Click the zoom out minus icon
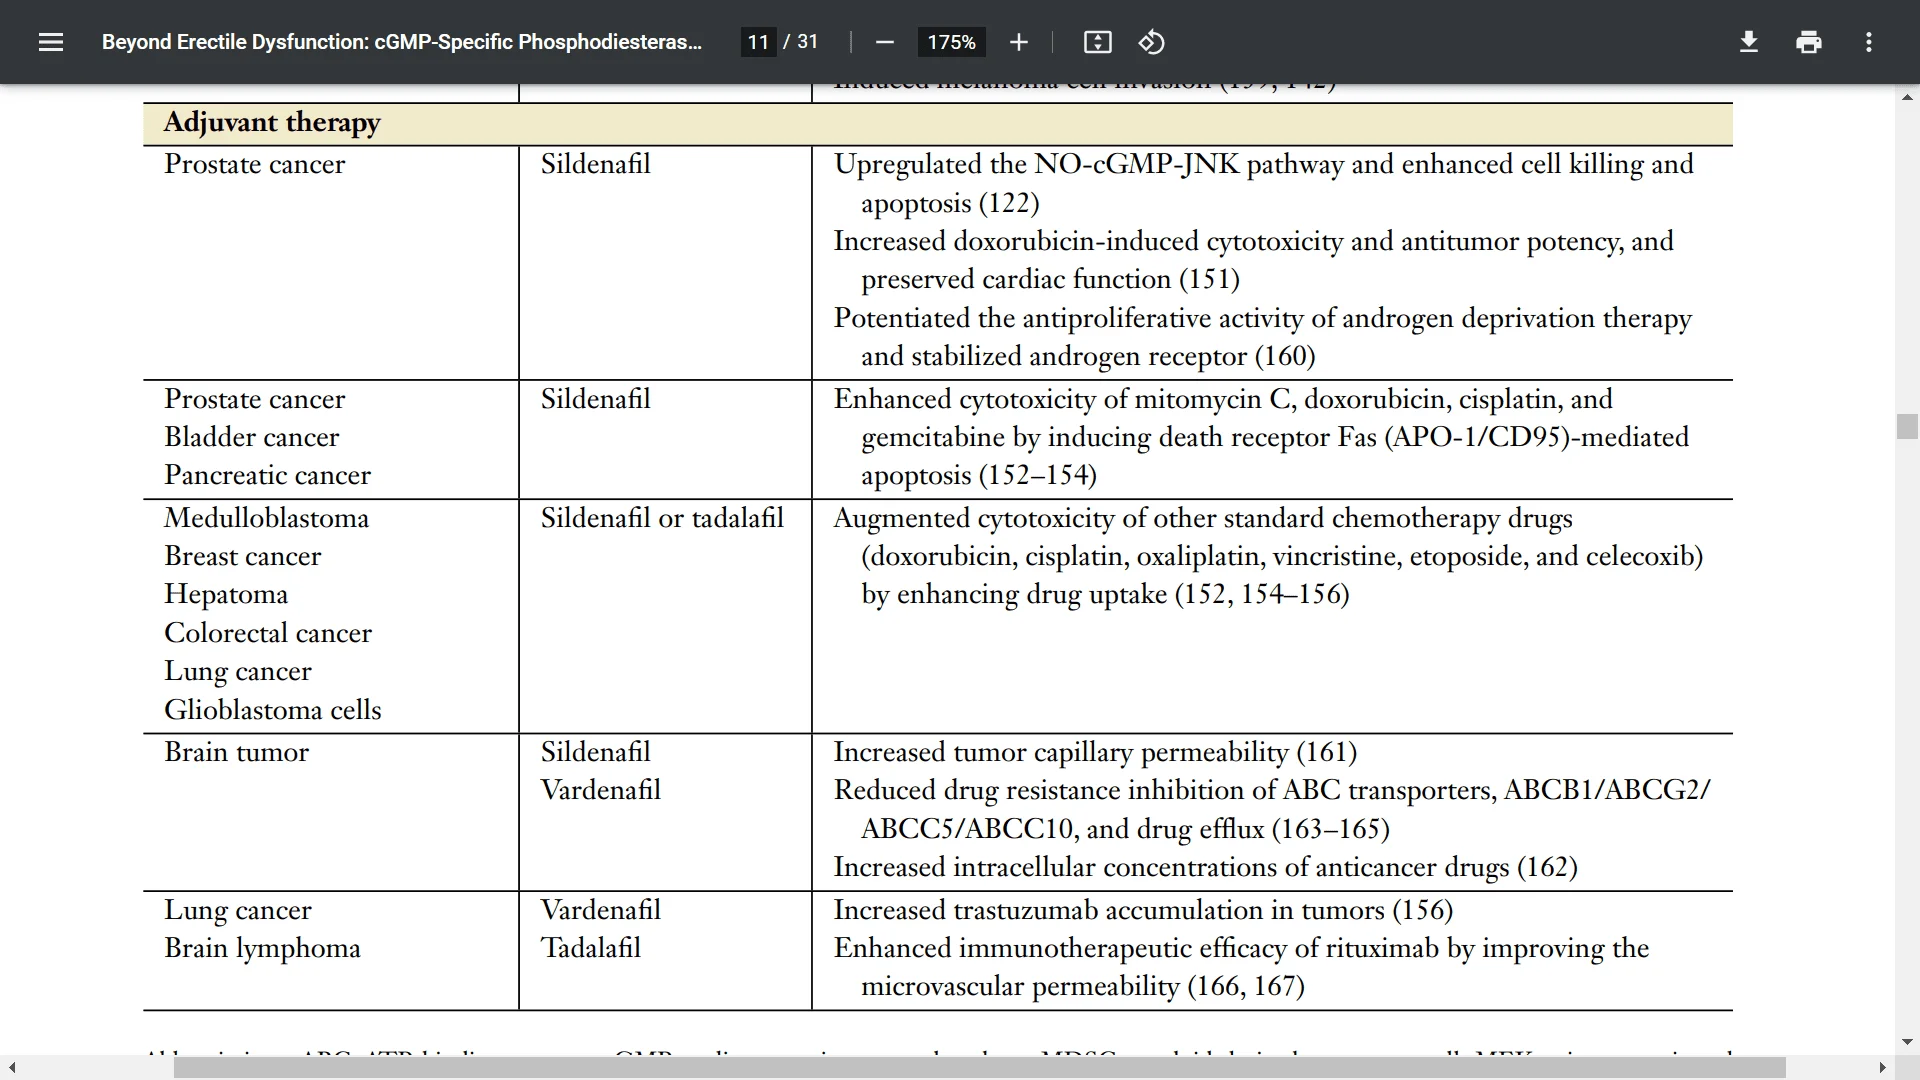Screen dimensions: 1920x1080 pyautogui.click(x=882, y=44)
